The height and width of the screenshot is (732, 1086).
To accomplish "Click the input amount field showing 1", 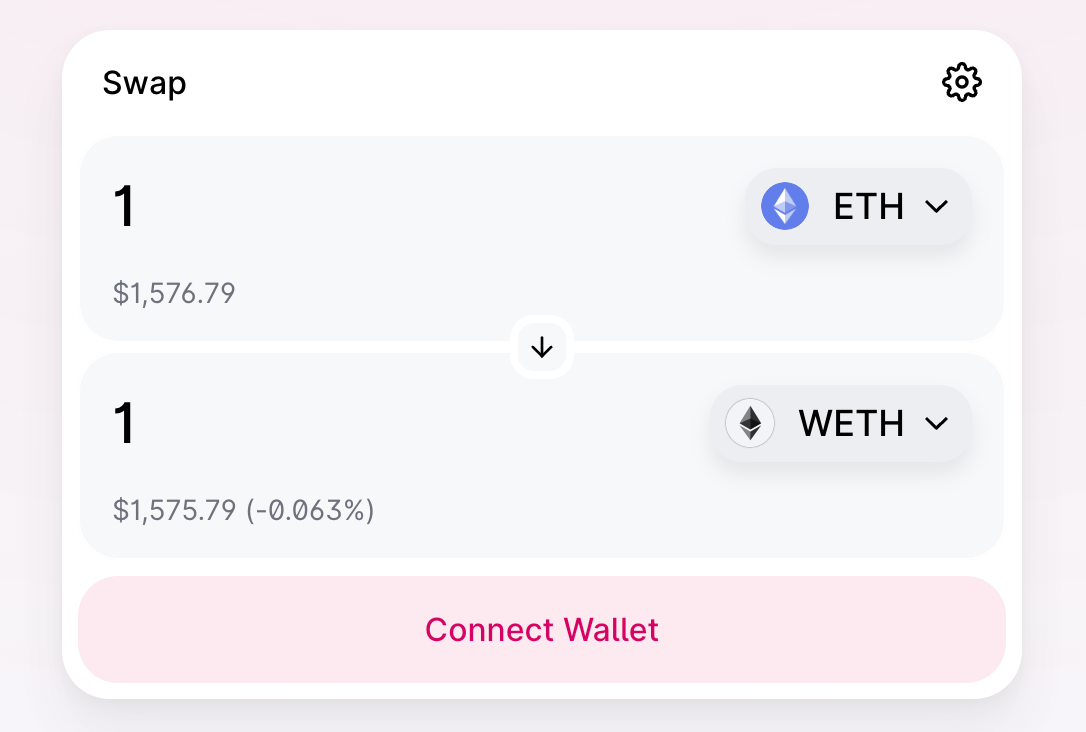I will point(125,206).
